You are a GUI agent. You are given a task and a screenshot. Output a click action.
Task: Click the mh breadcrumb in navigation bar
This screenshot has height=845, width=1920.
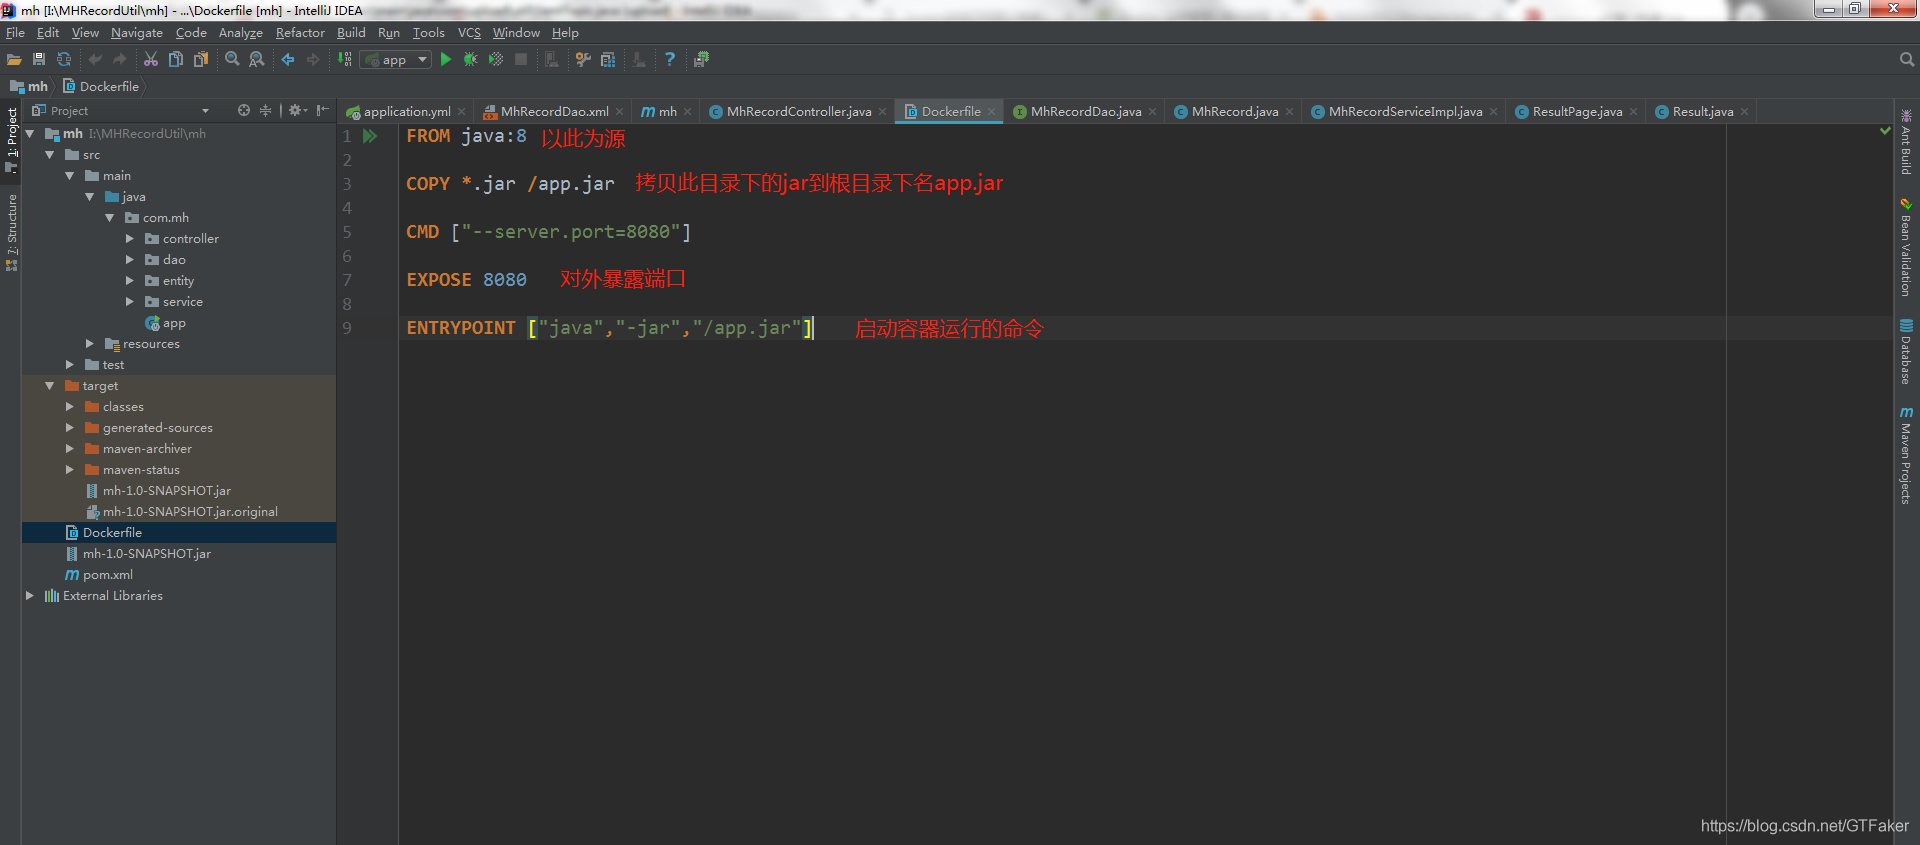coord(29,86)
